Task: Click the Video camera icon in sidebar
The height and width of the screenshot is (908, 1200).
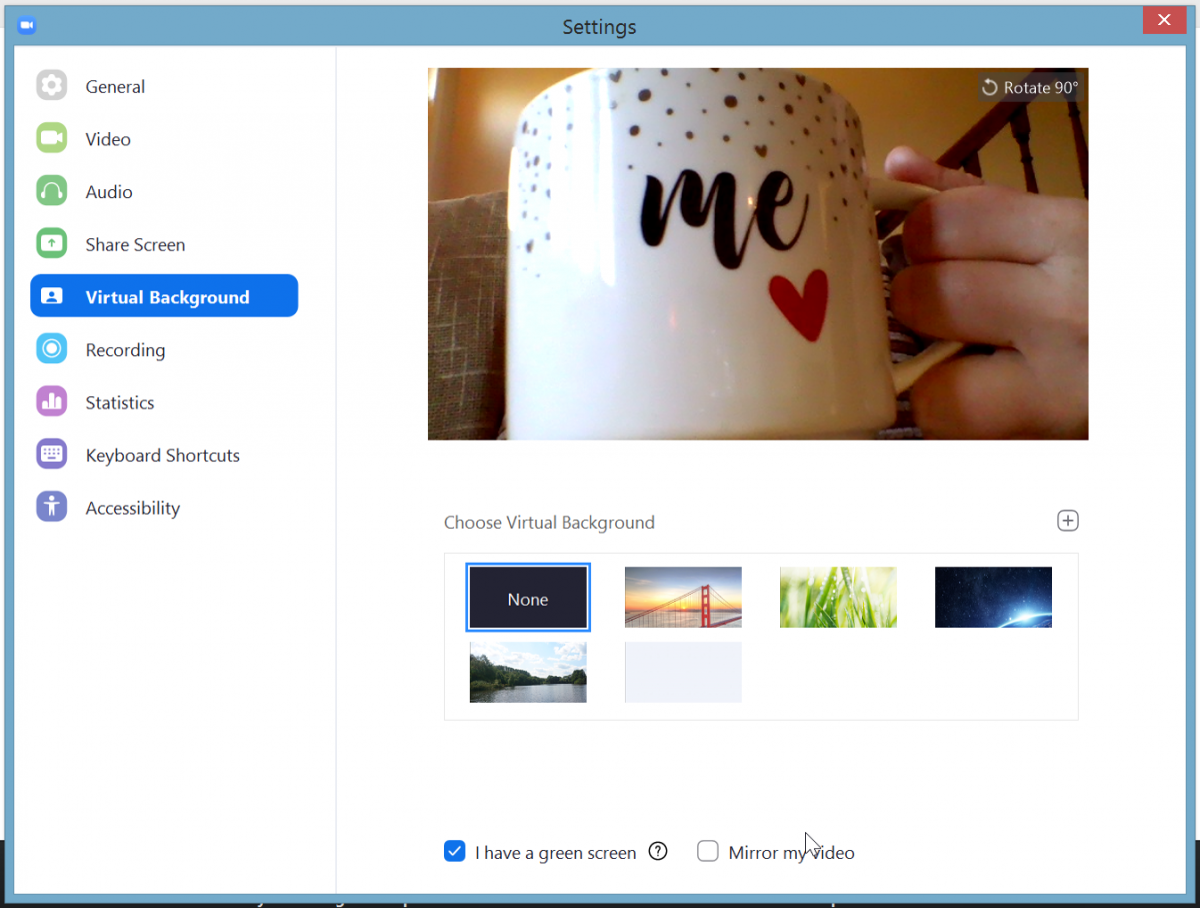Action: pos(52,138)
